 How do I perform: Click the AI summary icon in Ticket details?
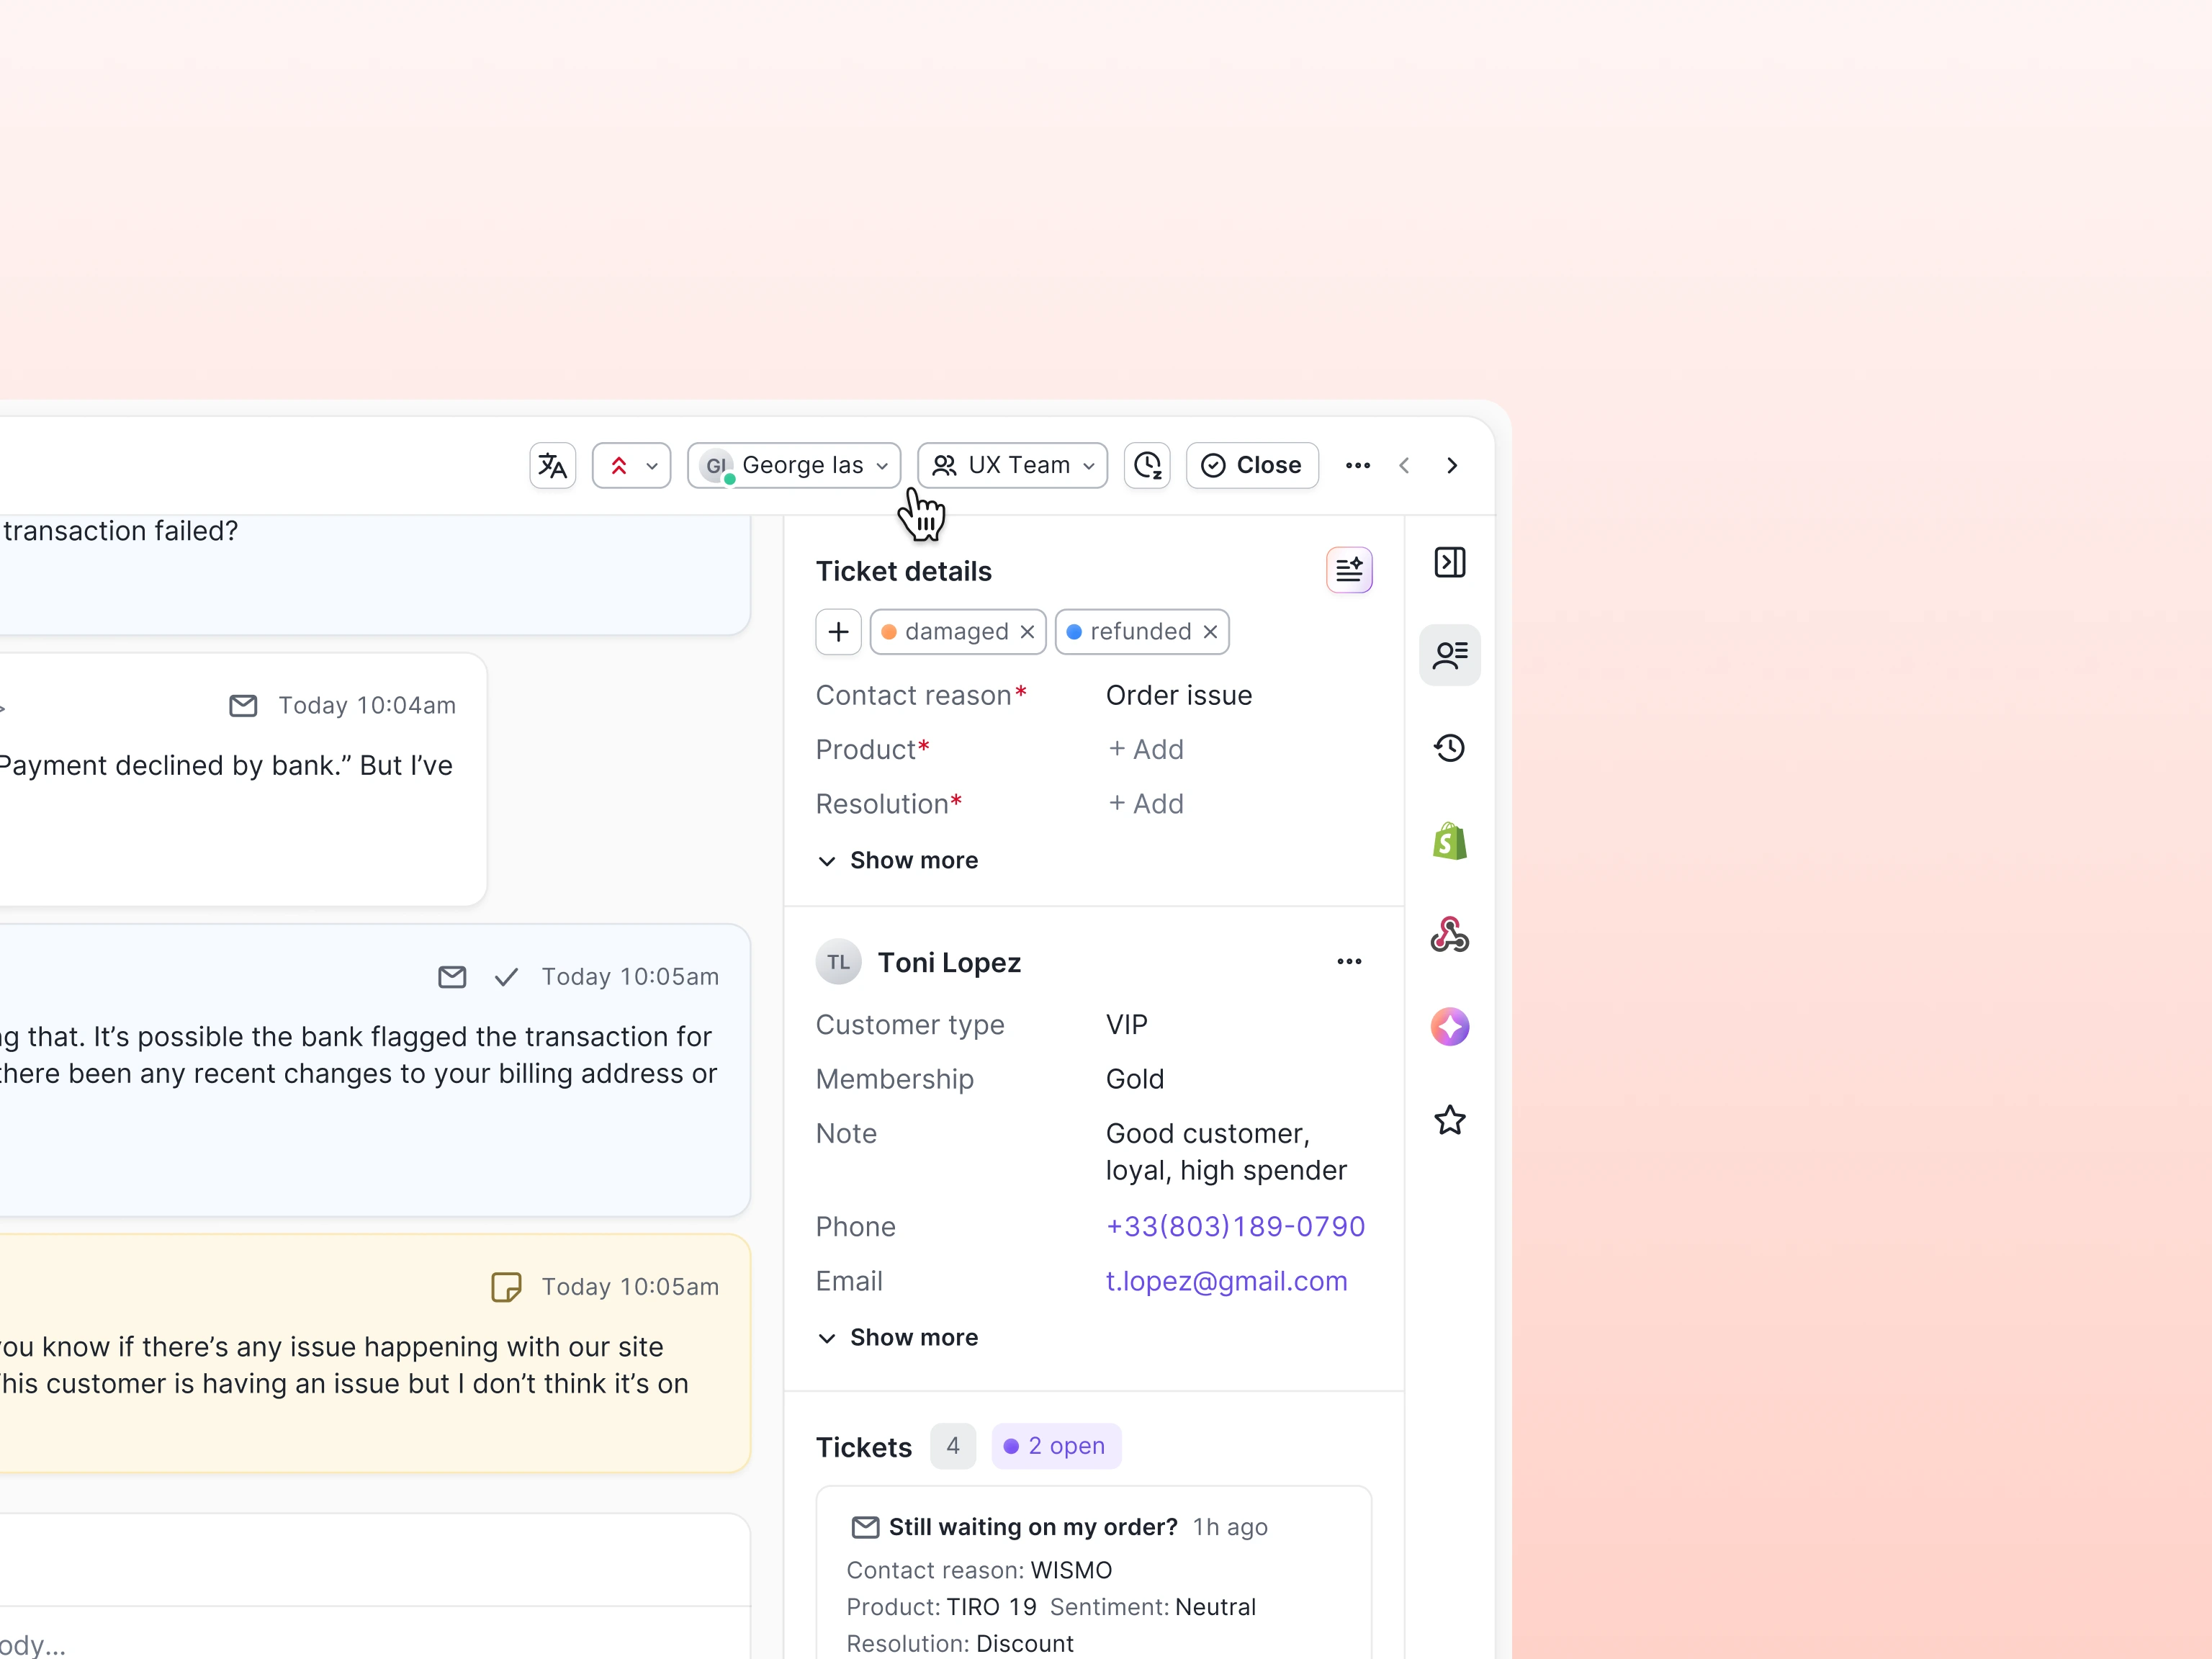click(1349, 570)
